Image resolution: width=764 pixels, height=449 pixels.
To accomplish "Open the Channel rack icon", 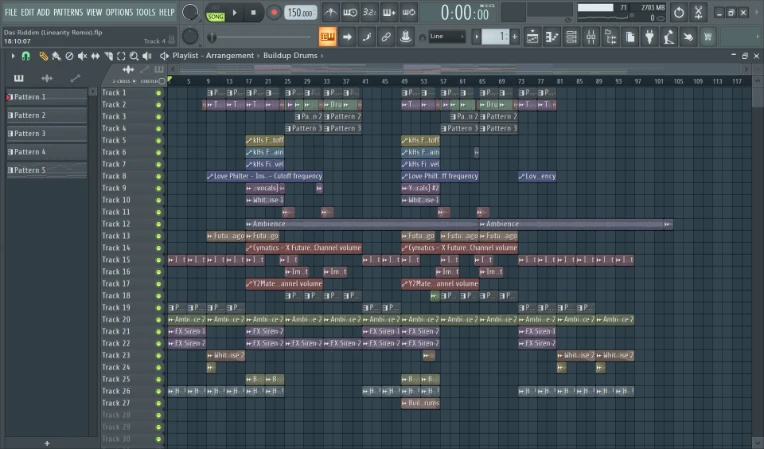I will (x=572, y=37).
